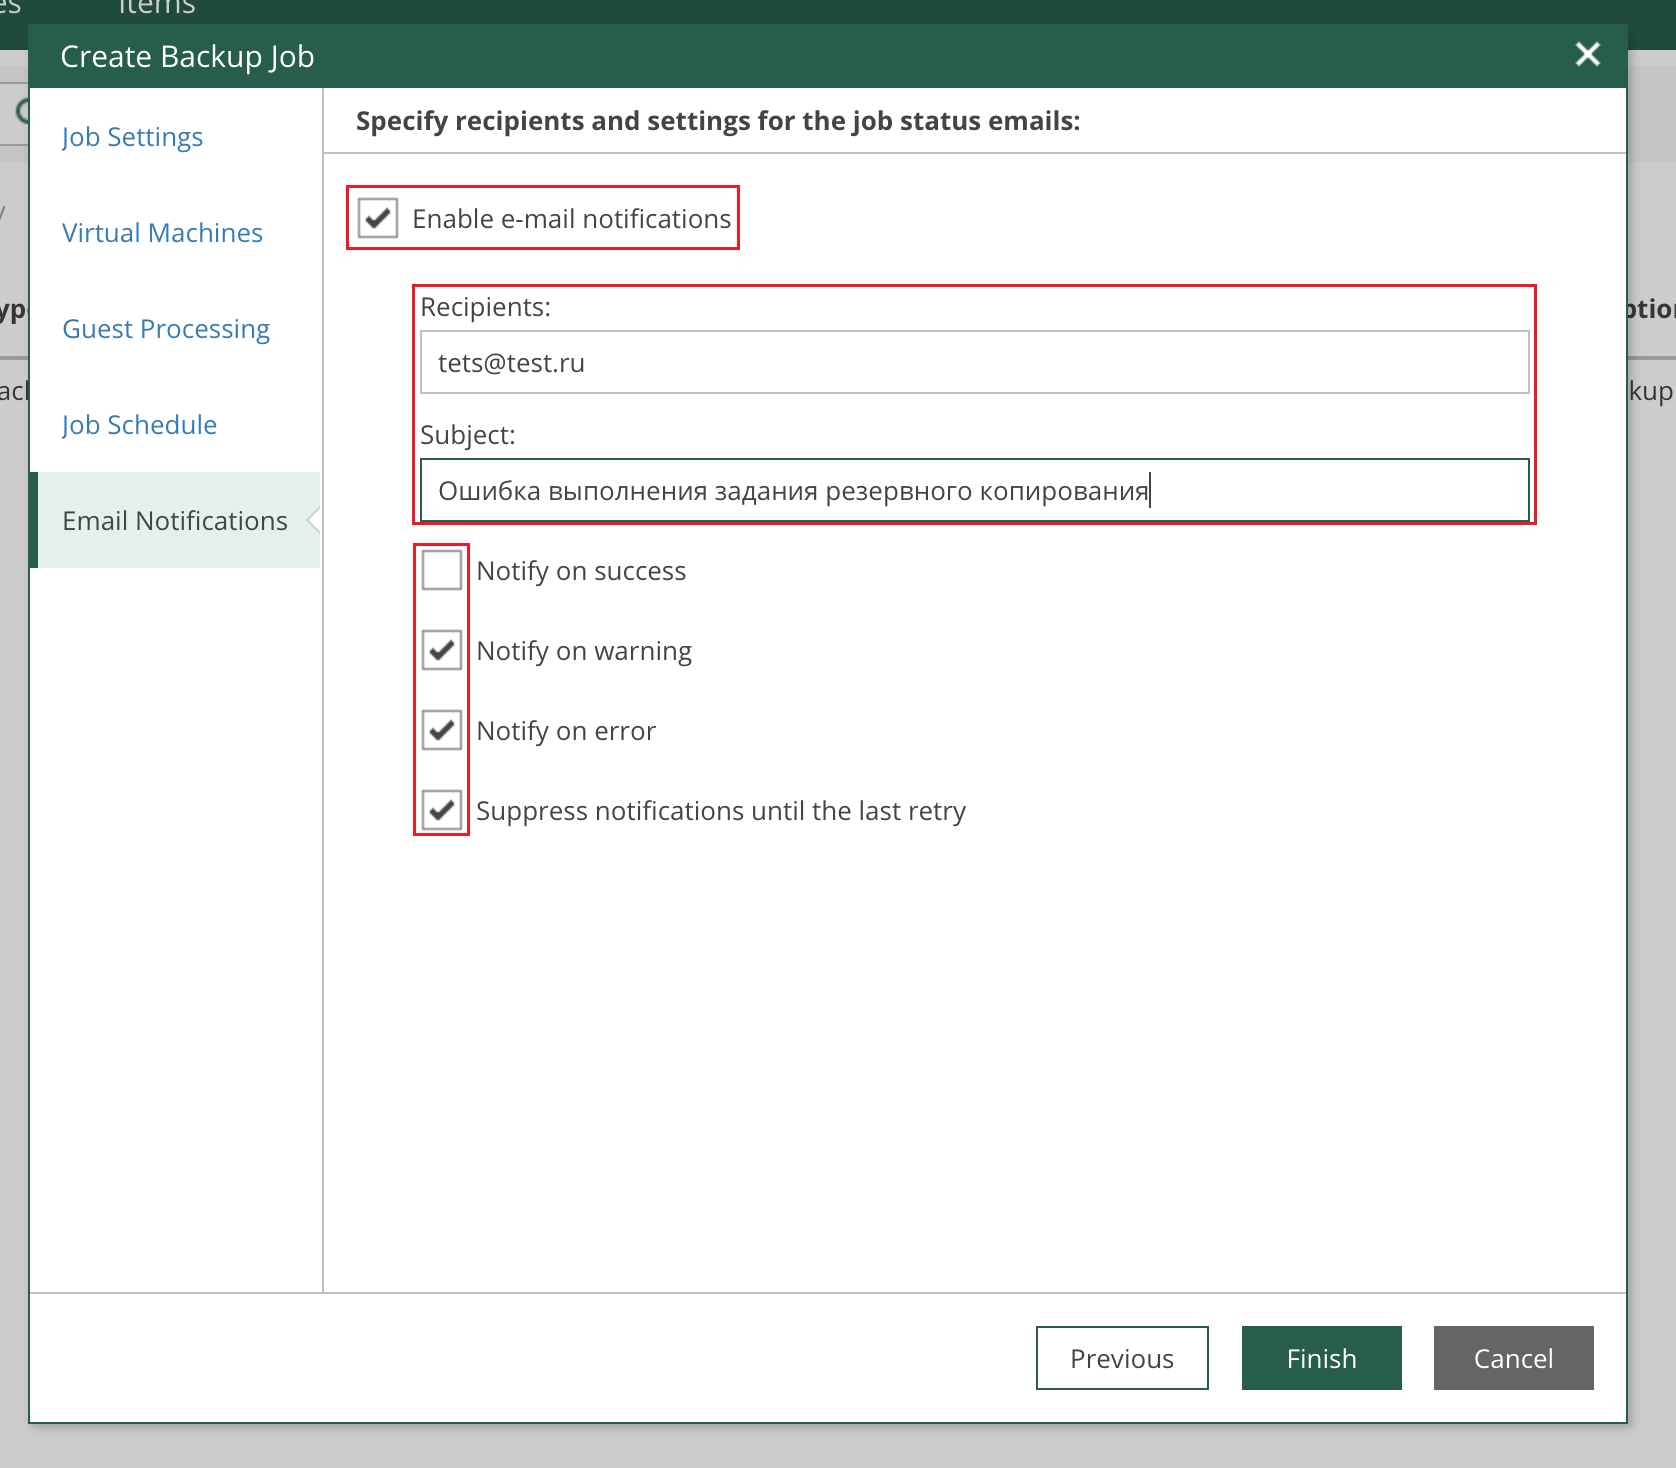This screenshot has height=1468, width=1676.
Task: Toggle Suppress notifications until last retry
Action: coord(441,810)
